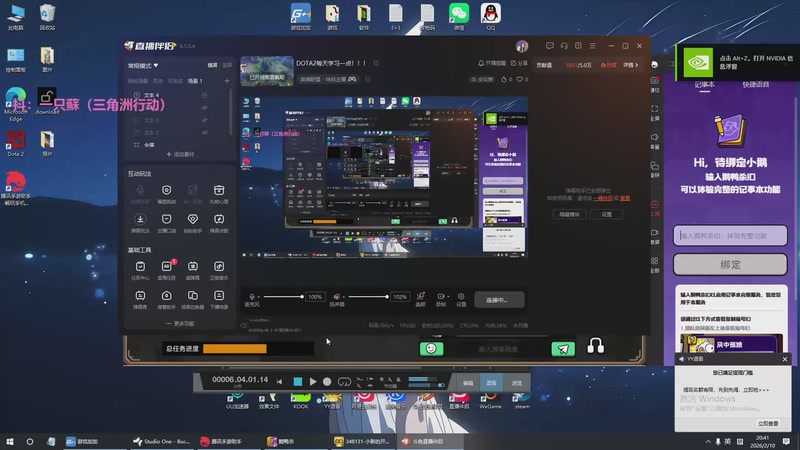Show hidden icons in the Windows tray

pyautogui.click(x=708, y=441)
